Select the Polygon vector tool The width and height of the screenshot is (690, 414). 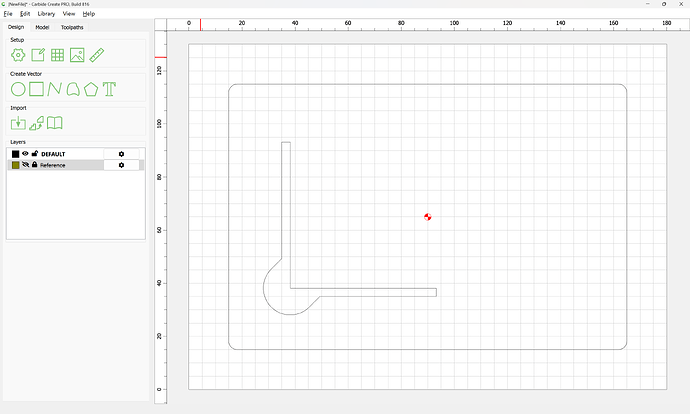coord(91,89)
